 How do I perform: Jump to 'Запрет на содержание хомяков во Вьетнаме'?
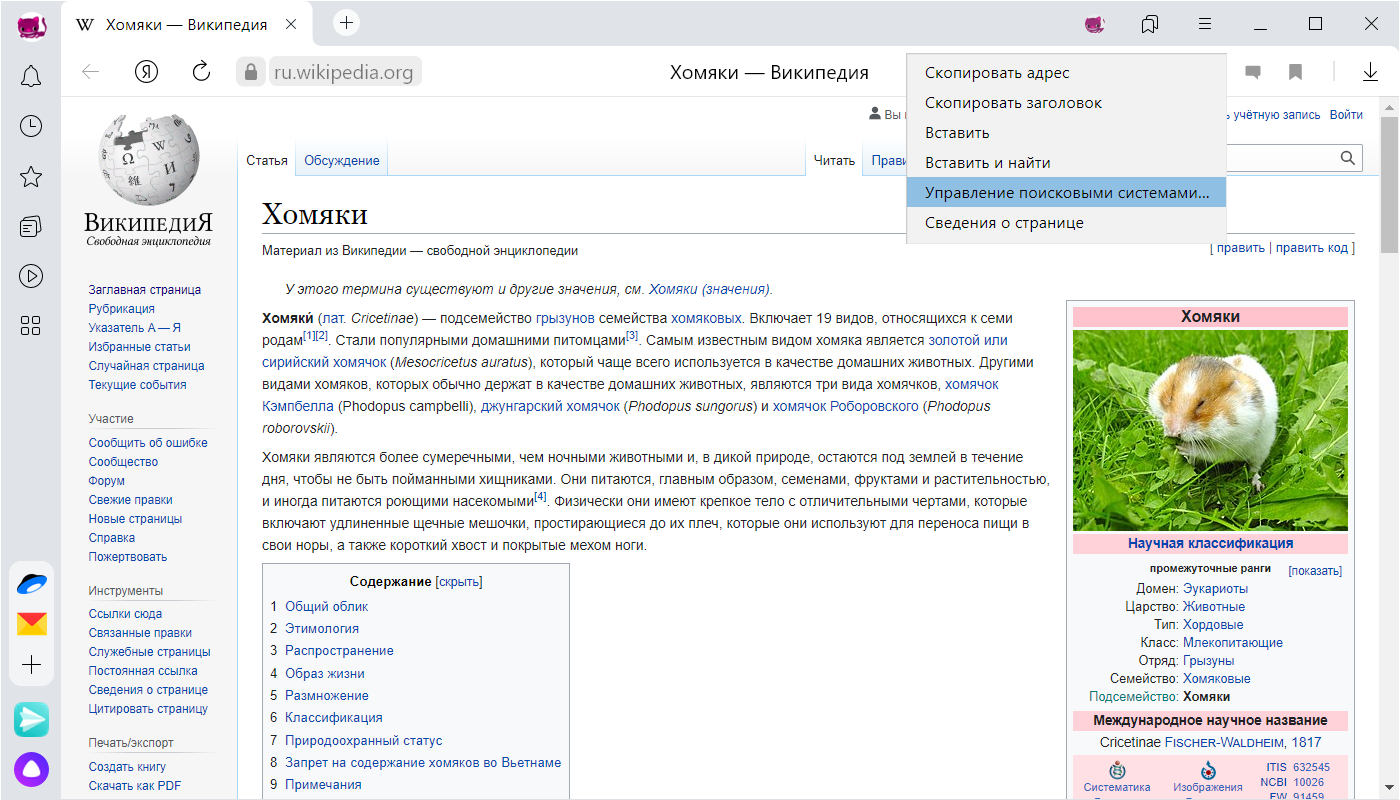423,762
